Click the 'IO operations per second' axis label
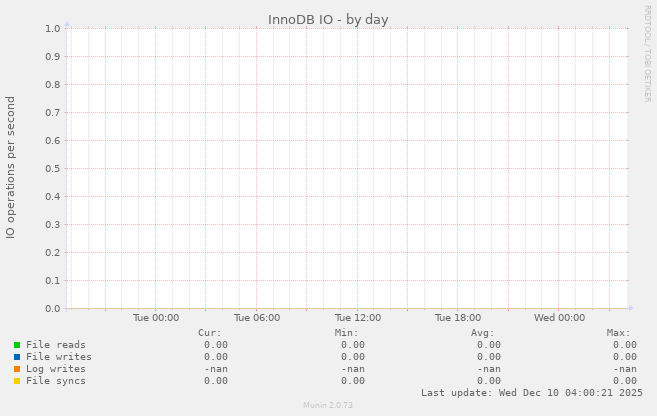 pyautogui.click(x=10, y=168)
